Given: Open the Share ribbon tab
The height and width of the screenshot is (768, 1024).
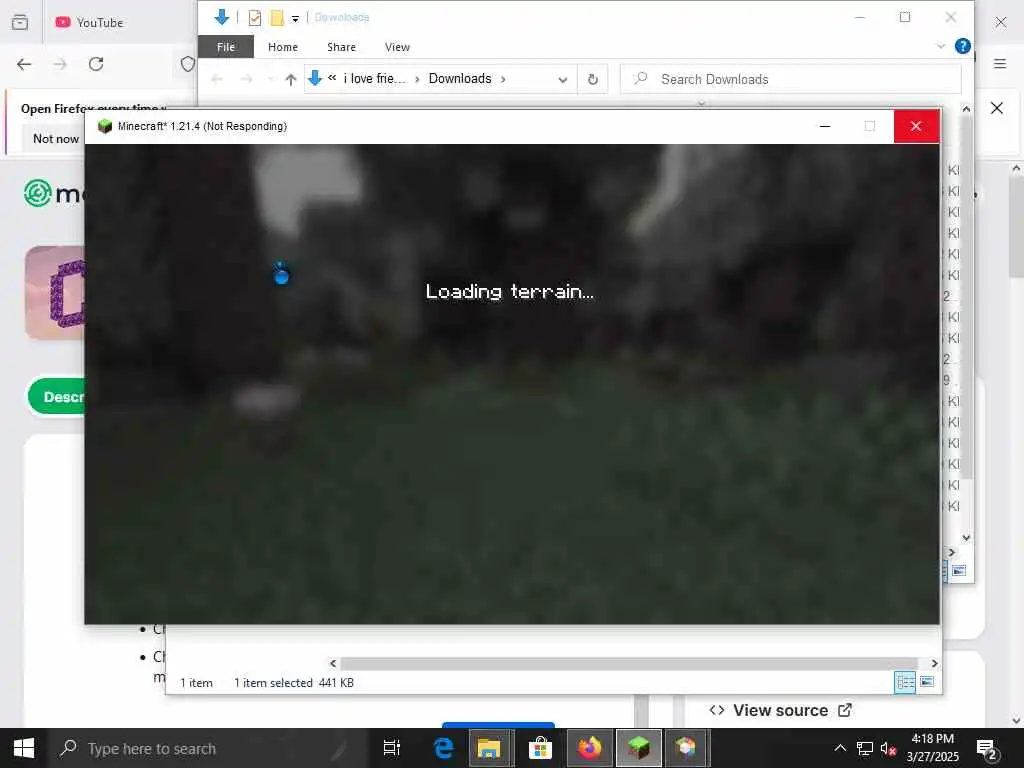Looking at the screenshot, I should pyautogui.click(x=341, y=47).
